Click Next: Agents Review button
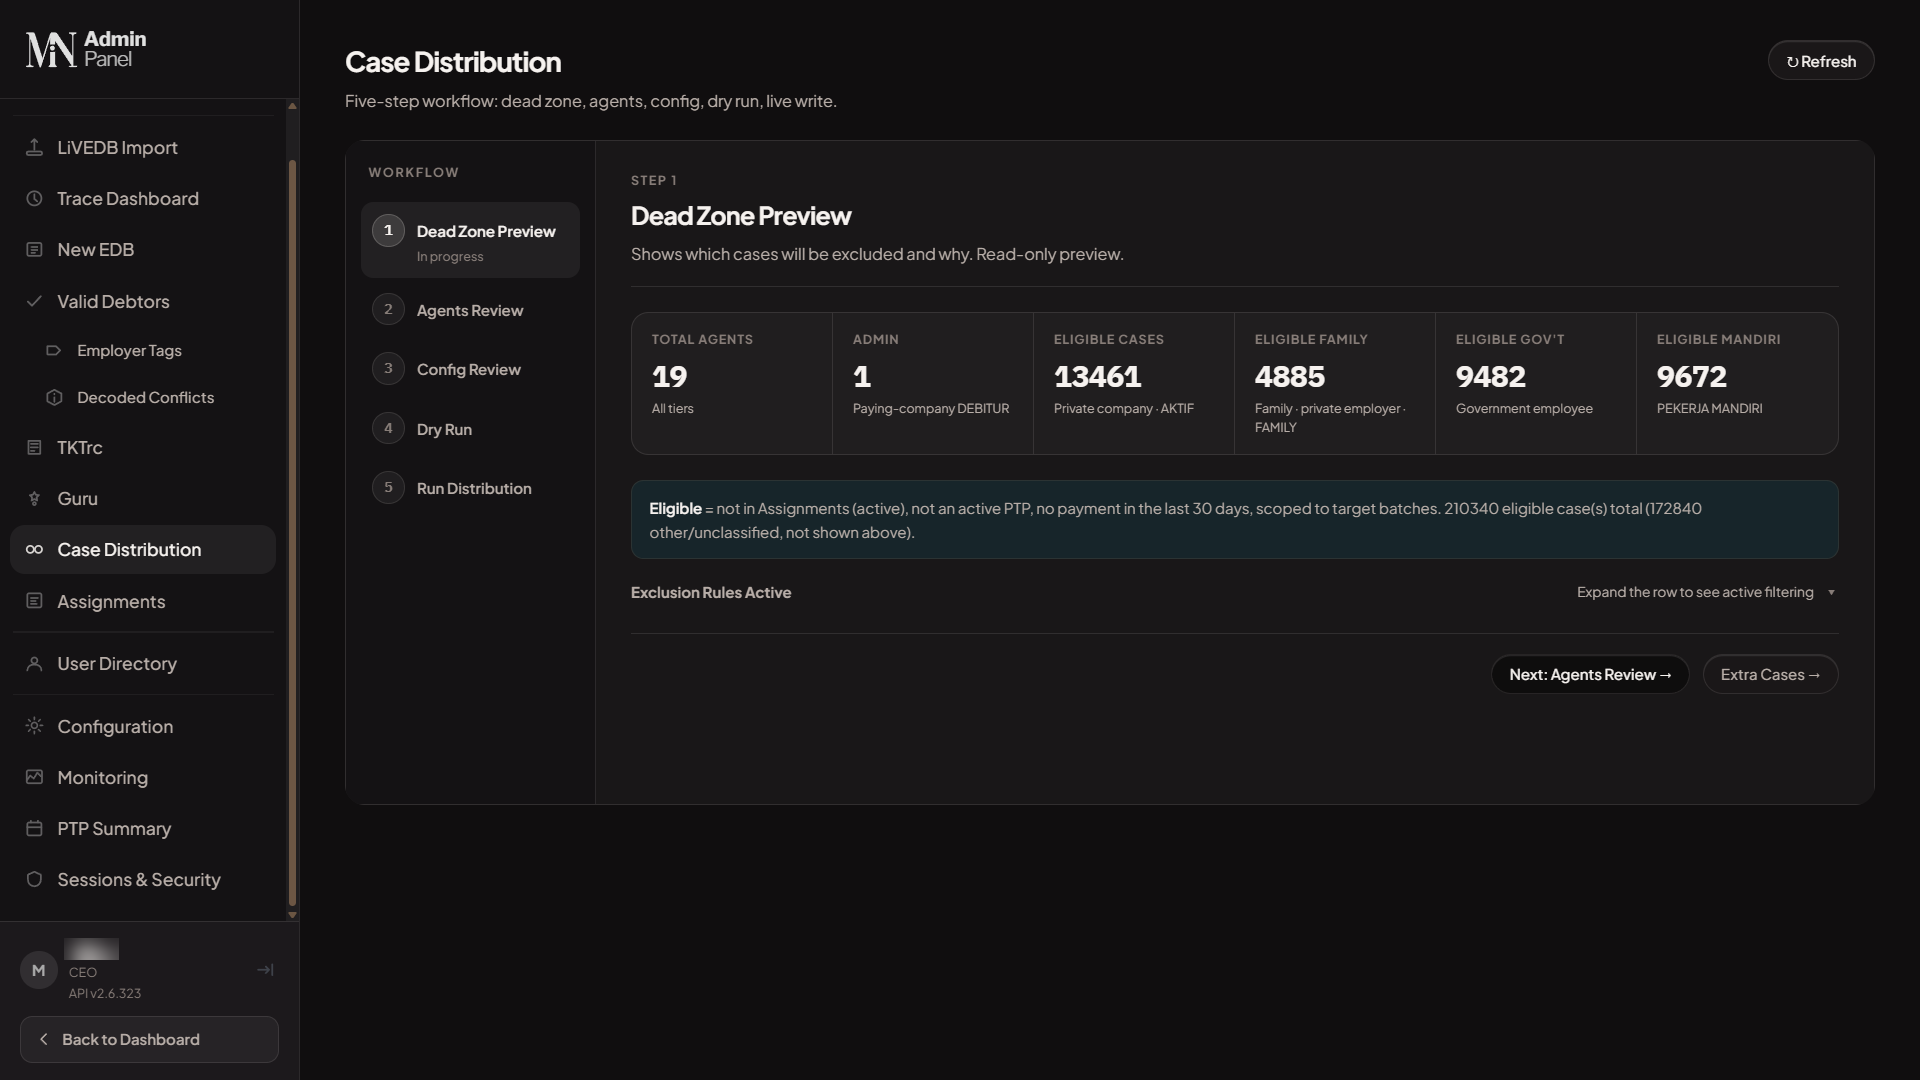 point(1590,675)
